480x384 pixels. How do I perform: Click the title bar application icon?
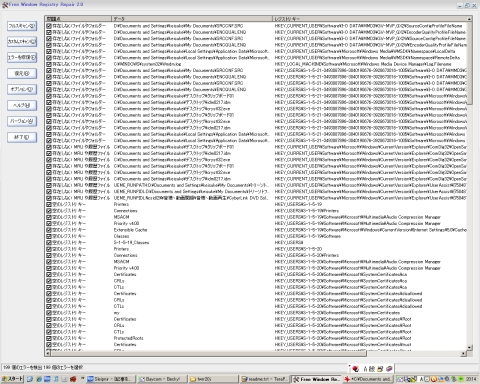[5, 5]
